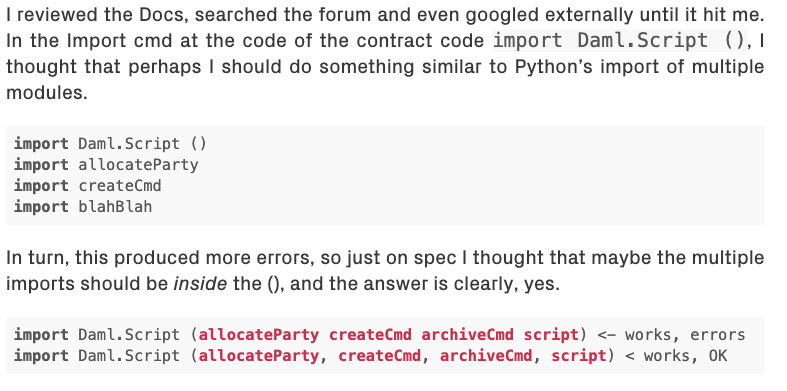Click the inline code 'import Daml.Script ()'
The width and height of the screenshot is (787, 391).
(x=619, y=41)
